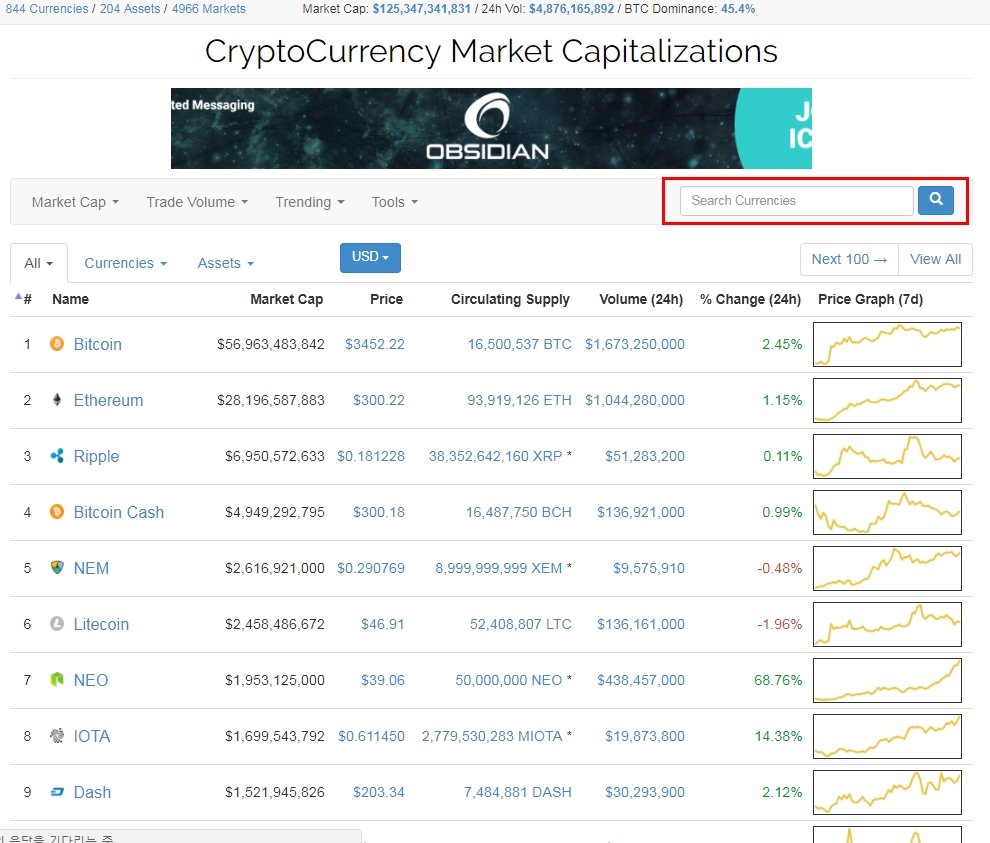
Task: Click Bitcoin volume $1,673,250,000
Action: pos(635,344)
